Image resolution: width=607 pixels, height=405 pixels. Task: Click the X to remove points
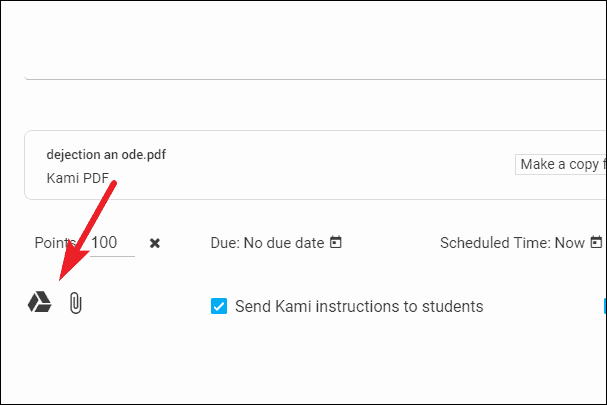[x=155, y=243]
